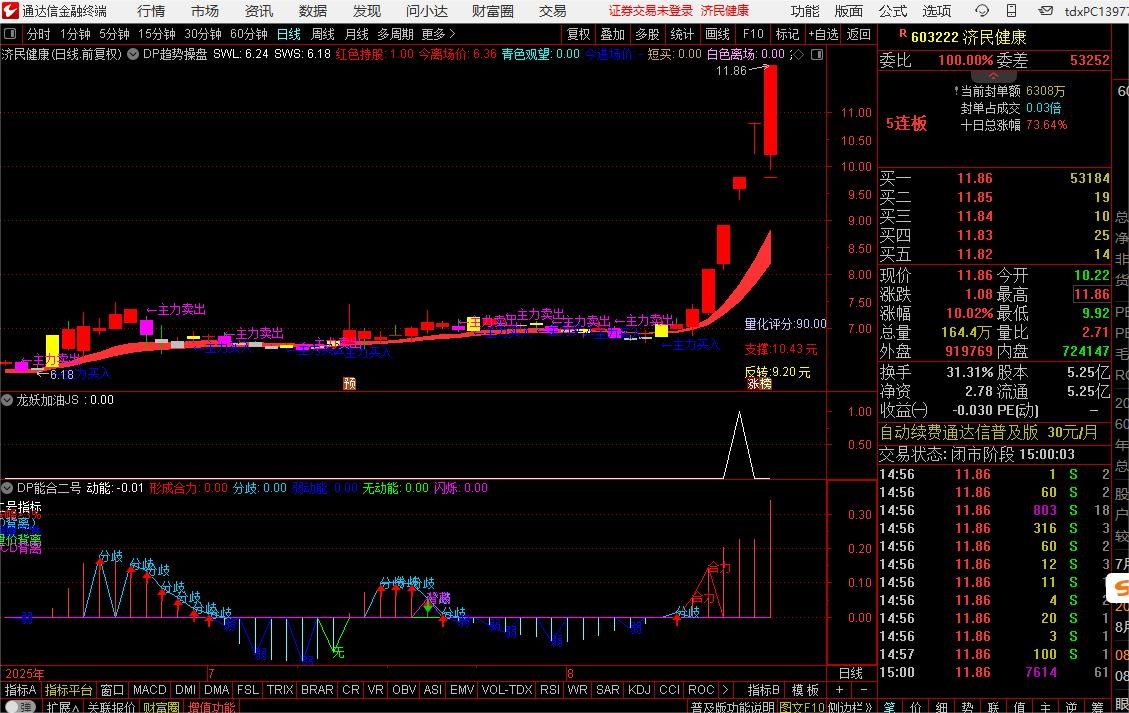The height and width of the screenshot is (713, 1129).
Task: Open the 资讯 menu
Action: click(258, 11)
